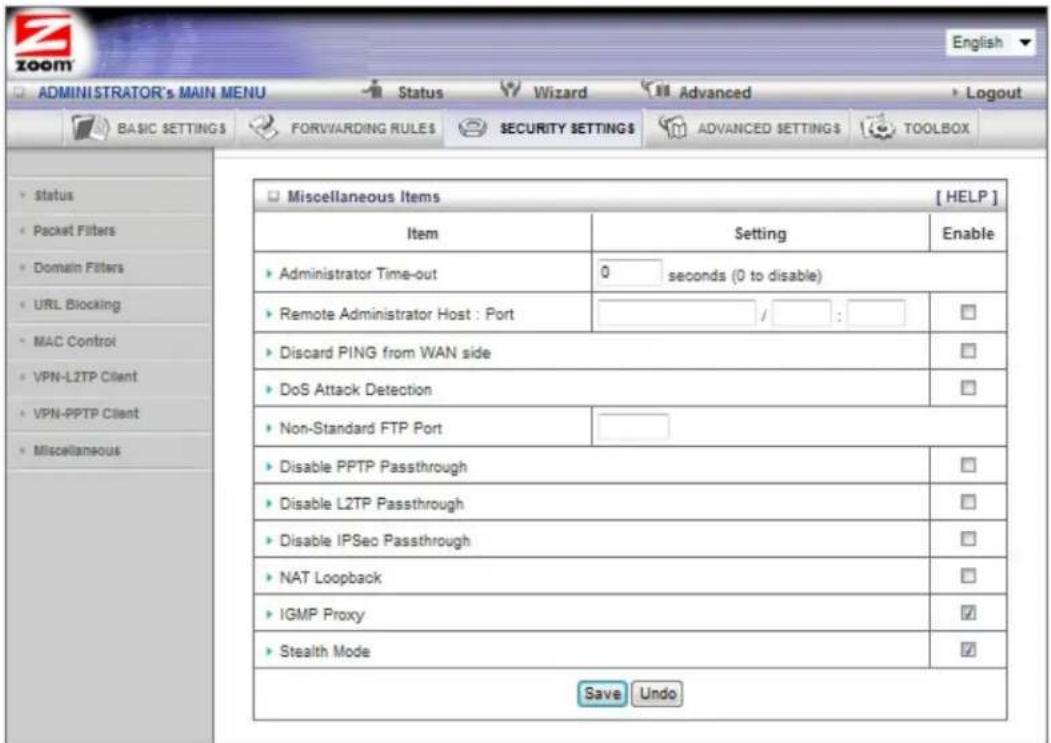Uncheck the IGMP Proxy checkbox
1051x743 pixels.
pyautogui.click(x=968, y=613)
